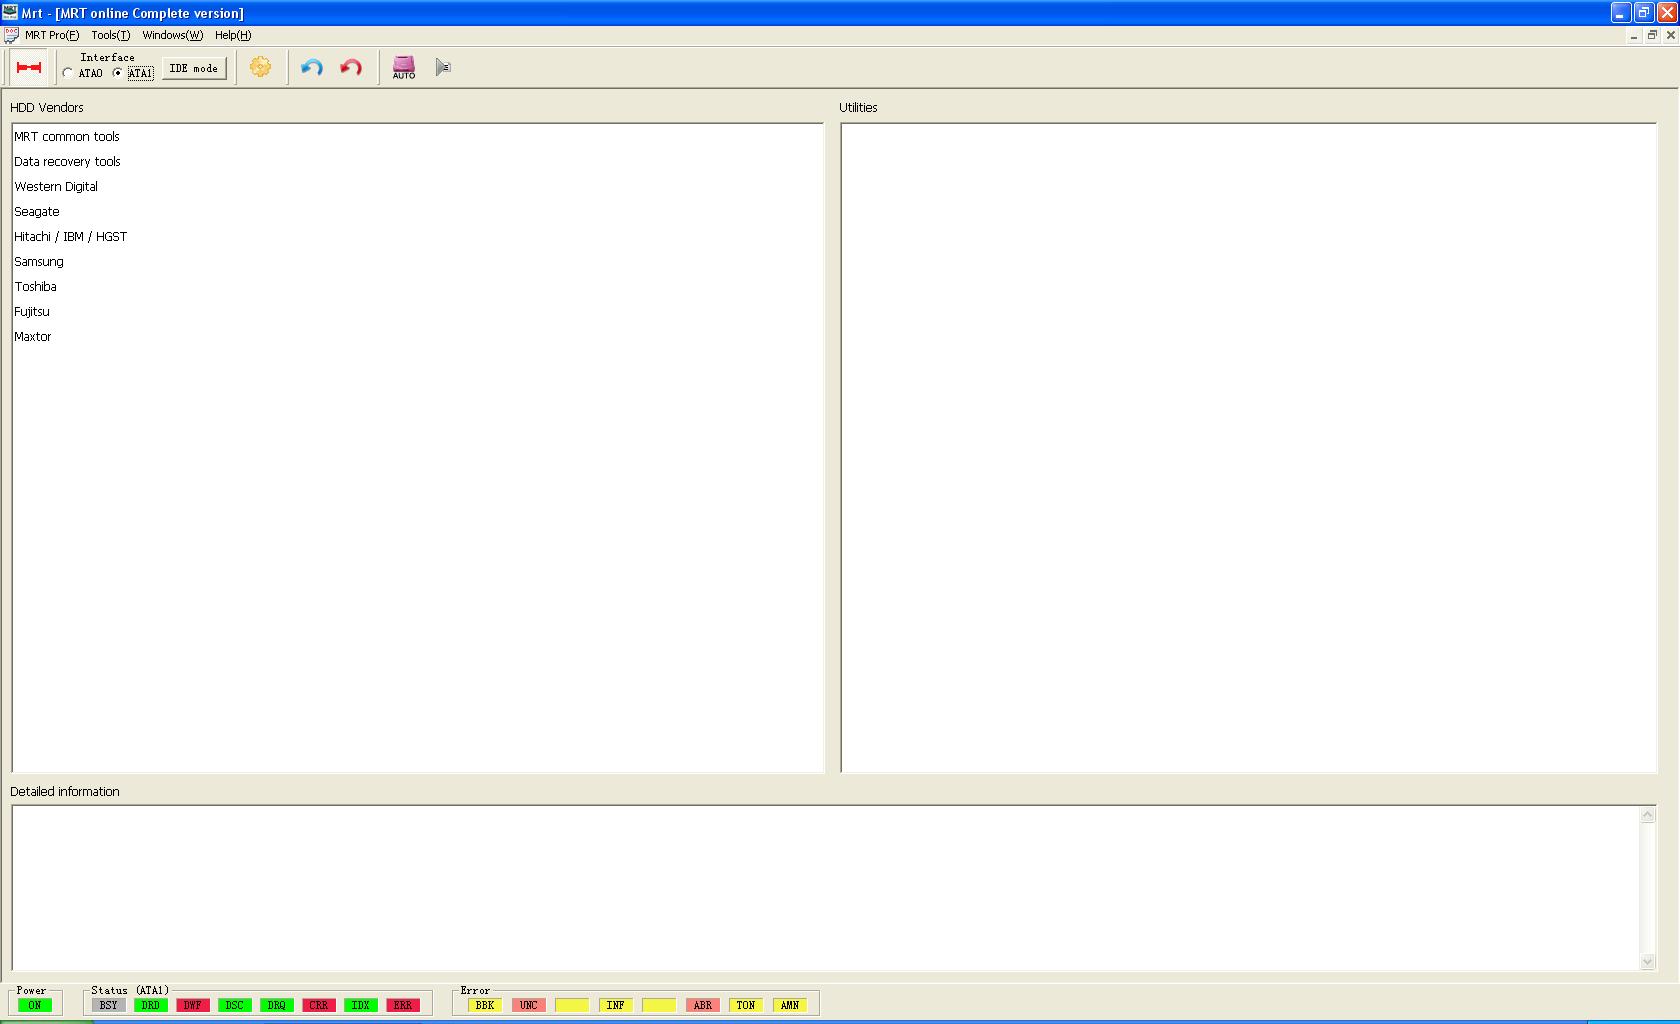Viewport: 1680px width, 1024px height.
Task: Click the AMN error indicator
Action: tap(790, 1005)
